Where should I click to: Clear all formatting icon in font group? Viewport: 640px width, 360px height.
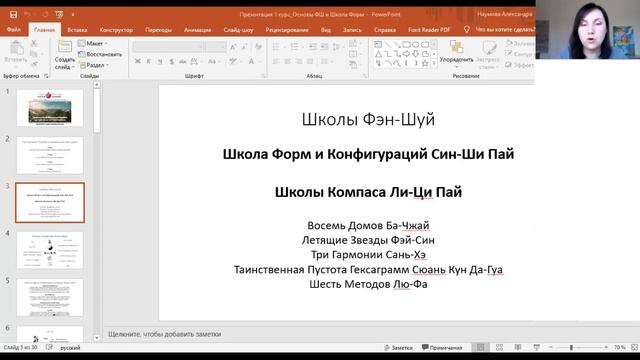pyautogui.click(x=258, y=47)
